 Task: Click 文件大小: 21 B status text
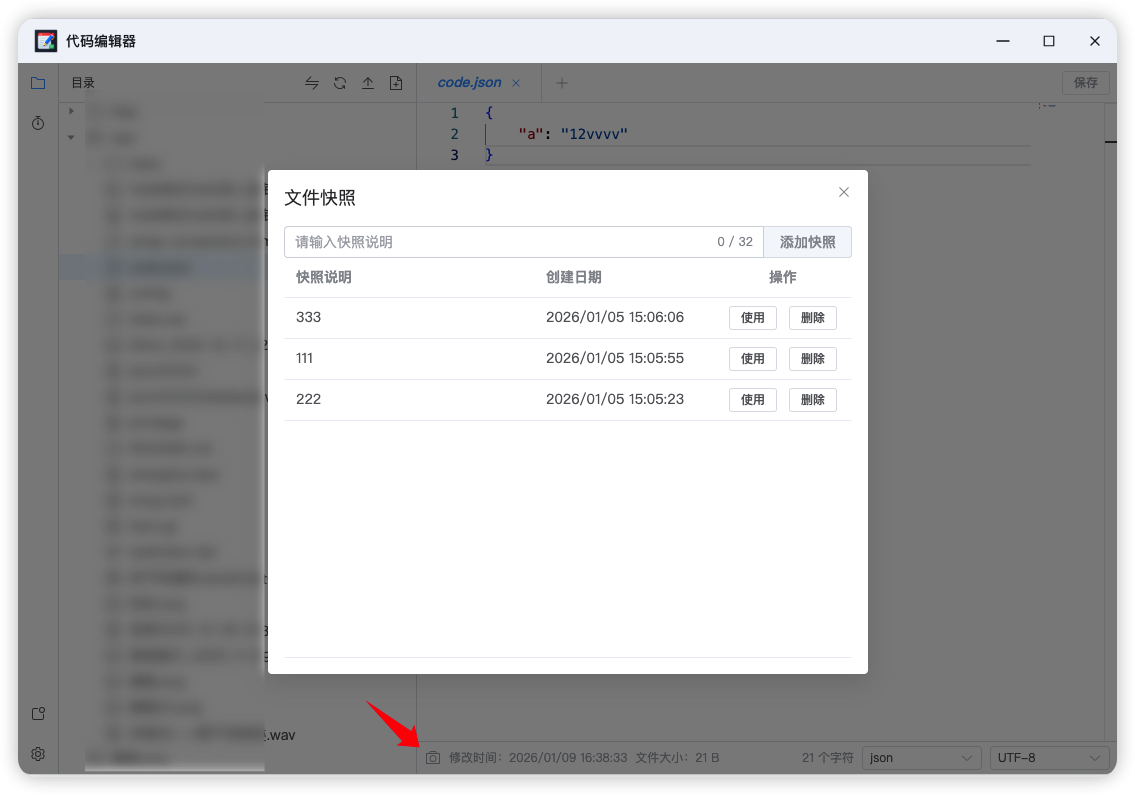(x=678, y=757)
